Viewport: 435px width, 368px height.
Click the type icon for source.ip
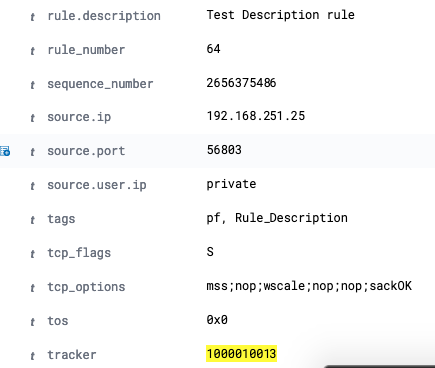click(x=32, y=118)
